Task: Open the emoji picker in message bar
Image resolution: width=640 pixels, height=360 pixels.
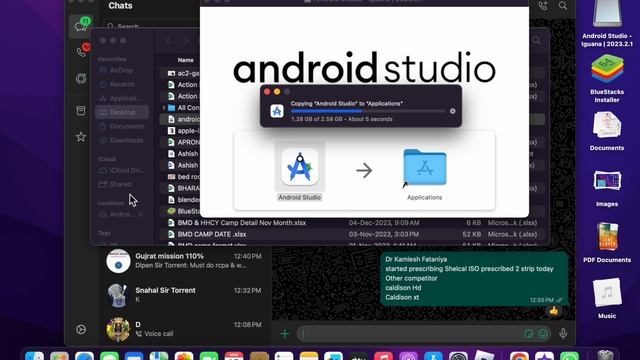Action: click(x=543, y=334)
